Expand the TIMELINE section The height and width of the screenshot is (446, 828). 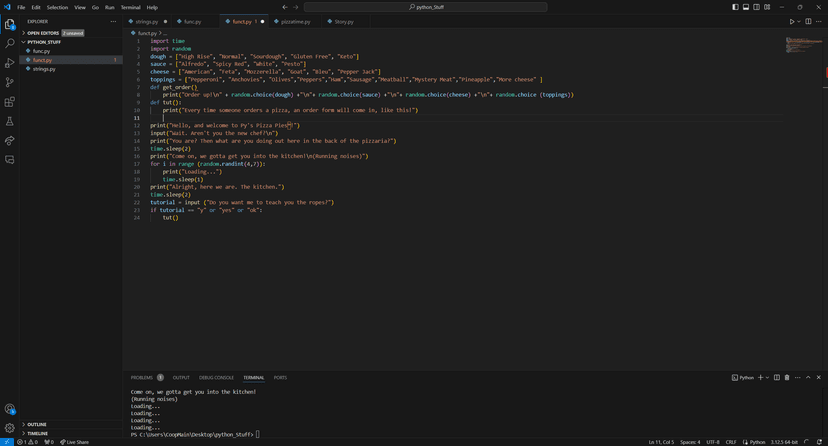pyautogui.click(x=37, y=433)
